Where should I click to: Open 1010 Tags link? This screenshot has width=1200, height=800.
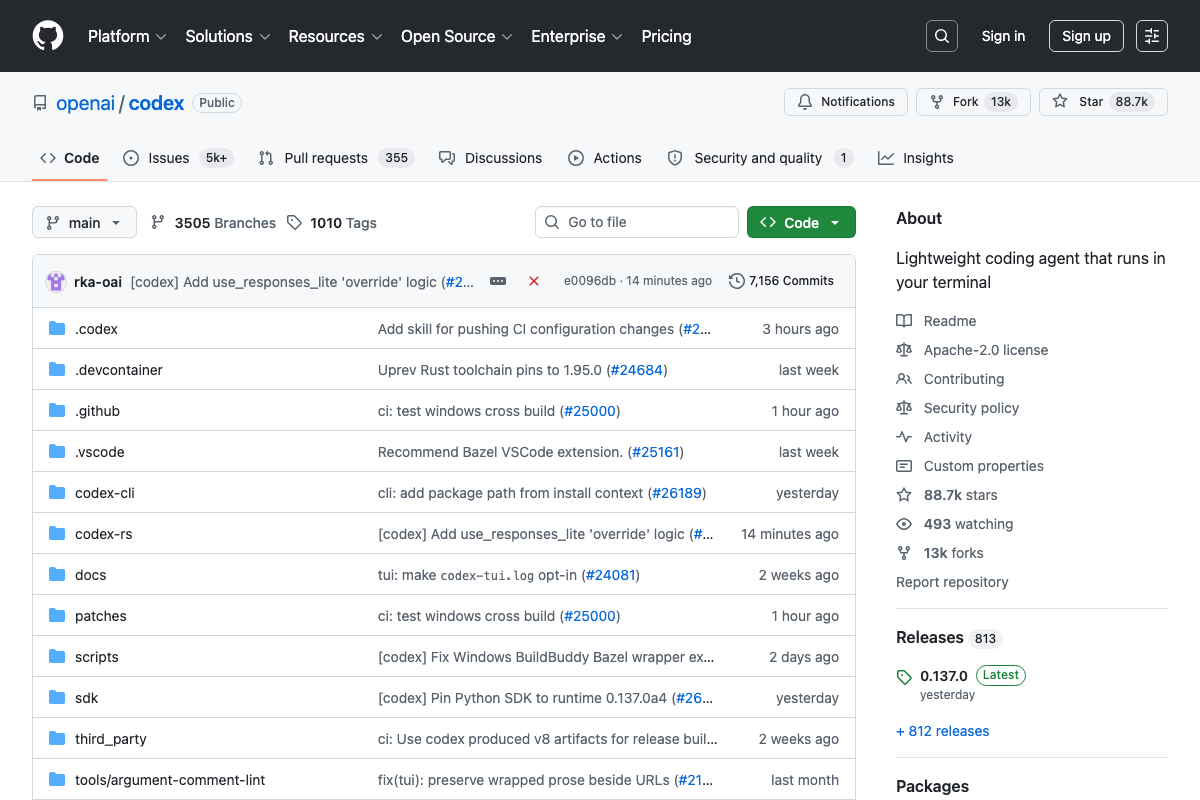point(332,223)
